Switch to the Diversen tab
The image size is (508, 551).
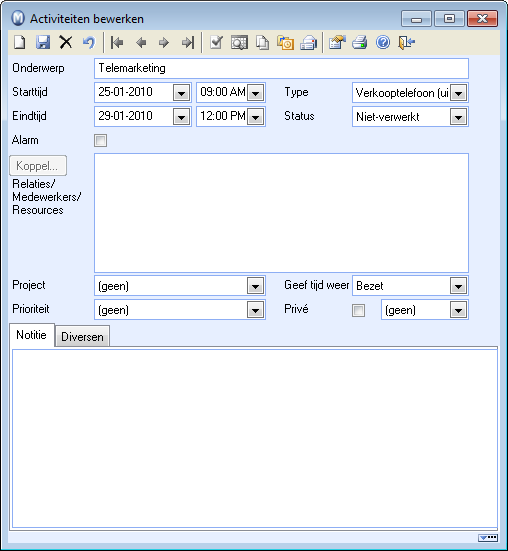pyautogui.click(x=82, y=336)
